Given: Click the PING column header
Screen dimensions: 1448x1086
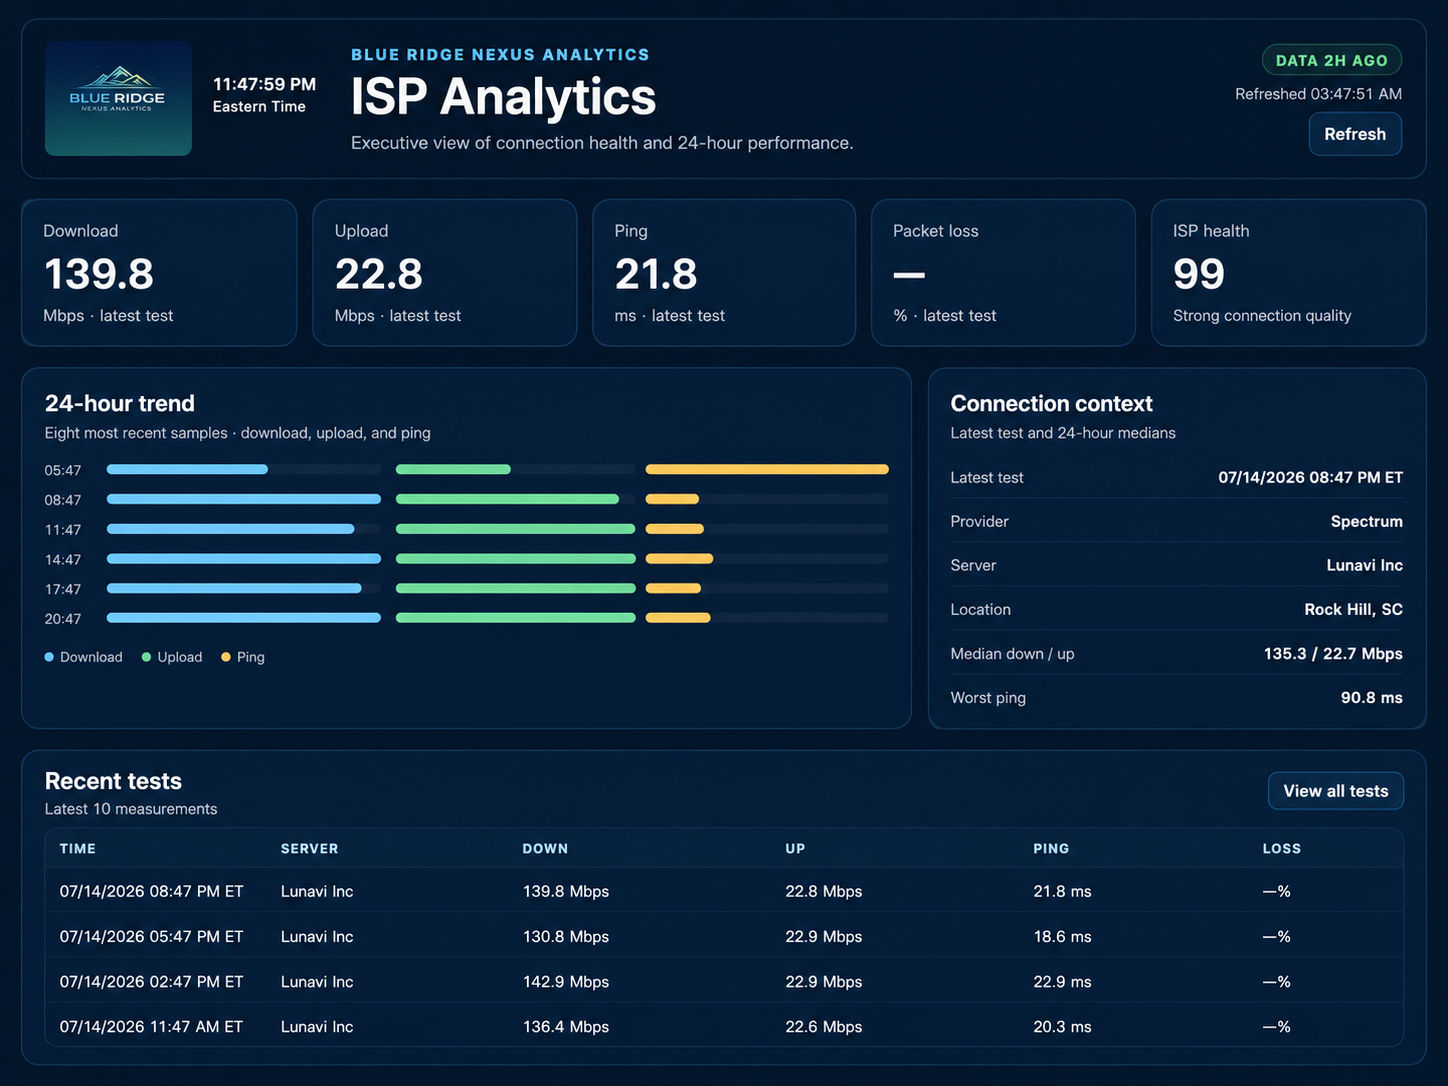Looking at the screenshot, I should [x=1051, y=849].
